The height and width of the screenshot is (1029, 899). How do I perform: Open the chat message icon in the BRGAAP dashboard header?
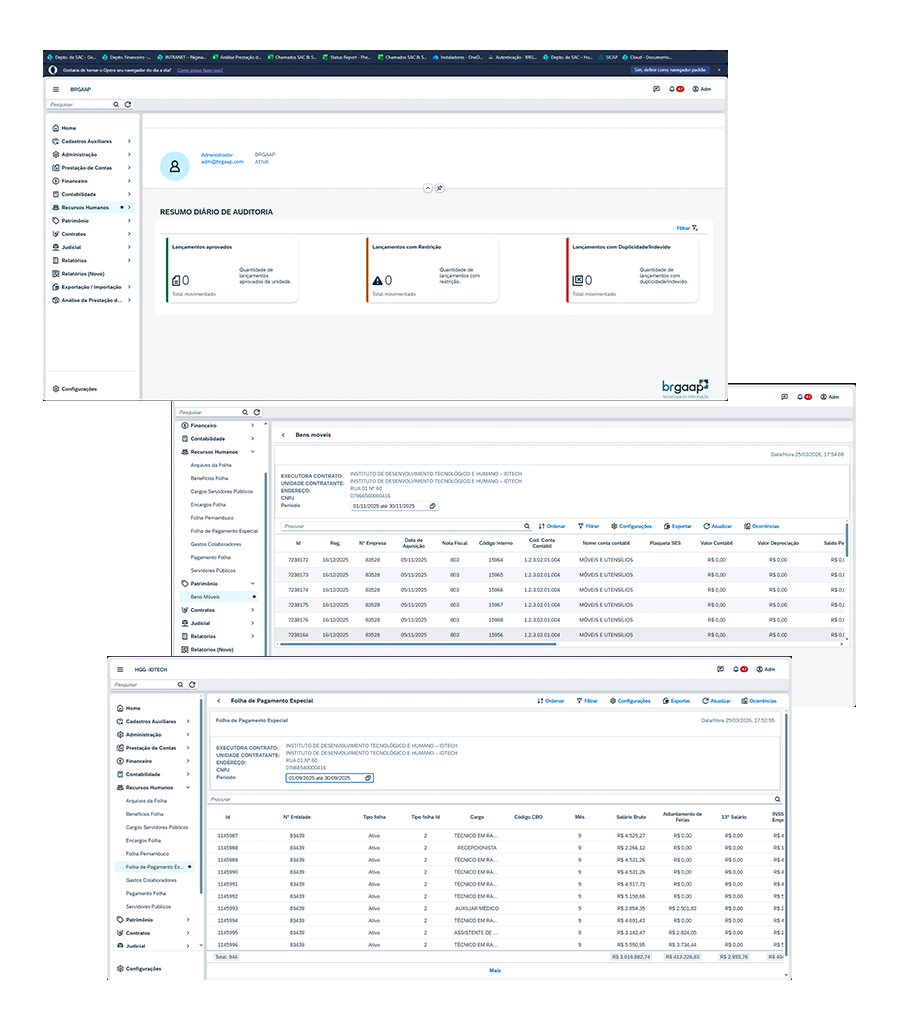tap(656, 89)
